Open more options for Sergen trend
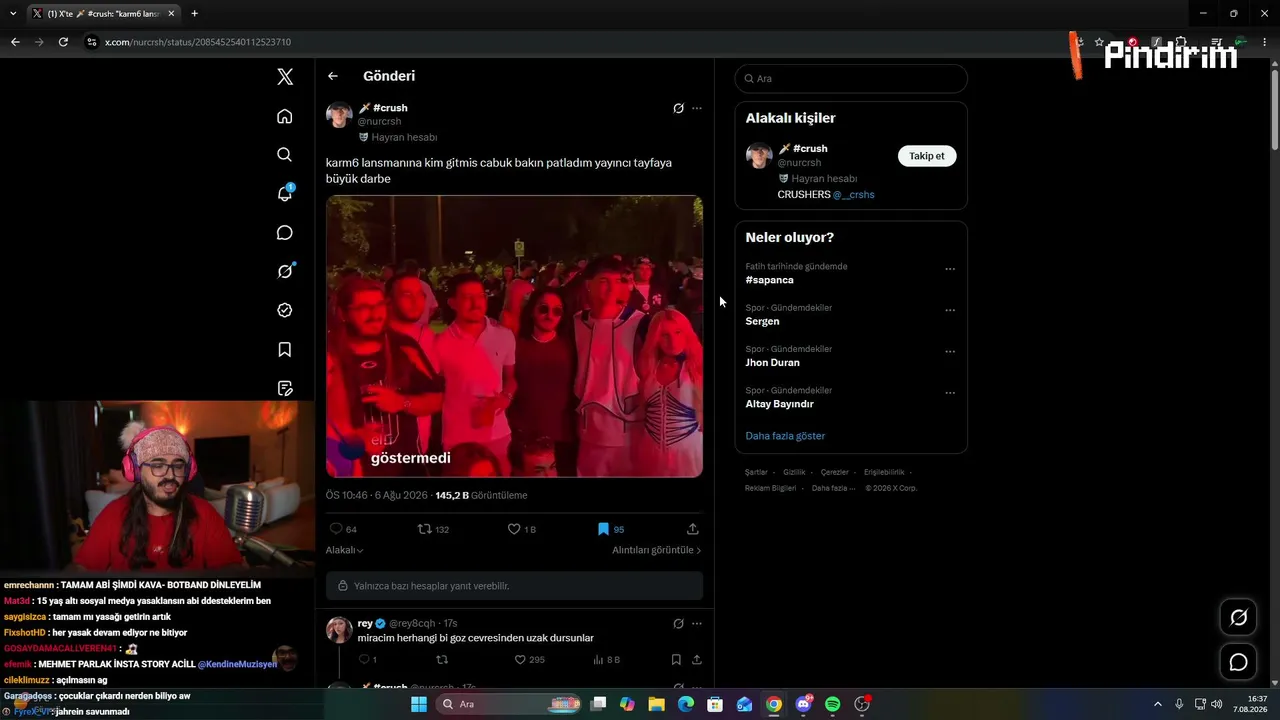This screenshot has width=1280, height=720. (950, 310)
